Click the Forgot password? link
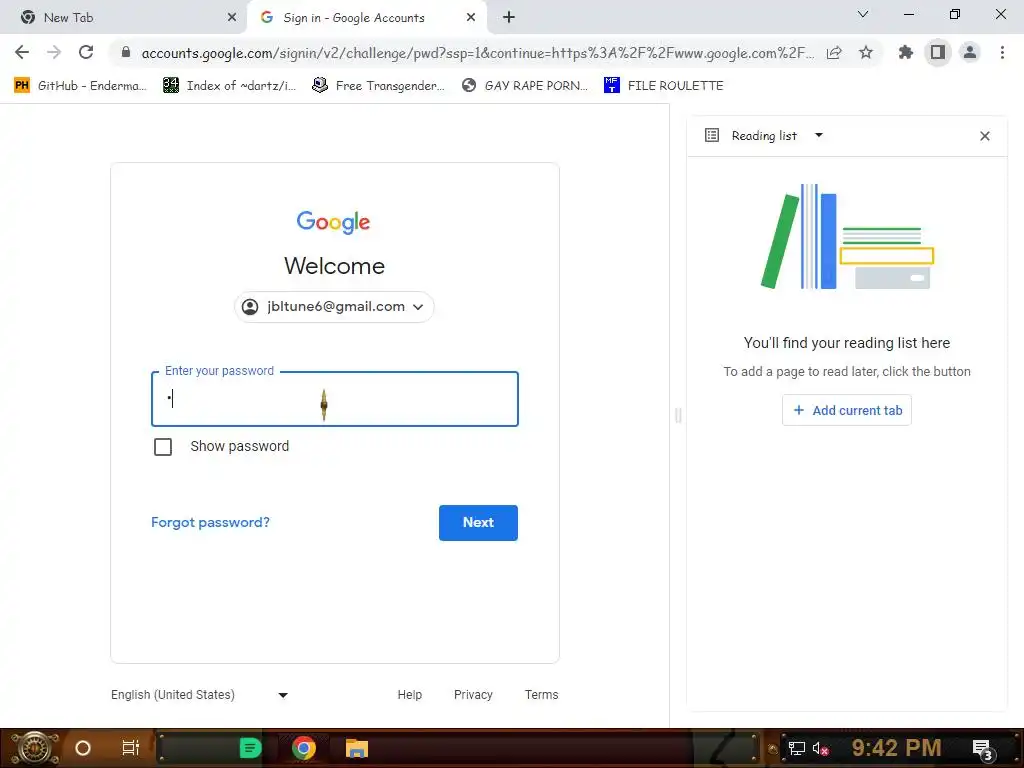 tap(210, 522)
